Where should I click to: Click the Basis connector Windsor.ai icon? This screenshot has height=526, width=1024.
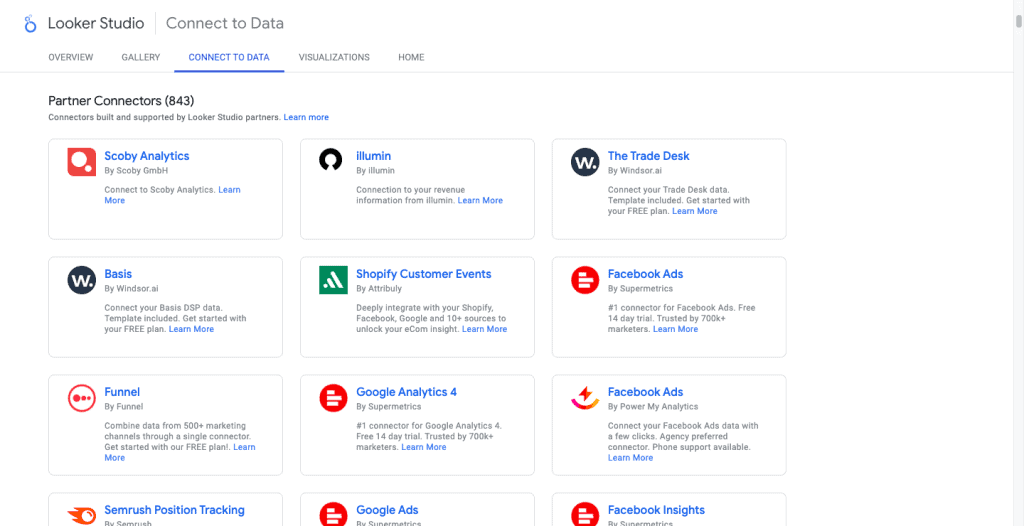pos(82,280)
